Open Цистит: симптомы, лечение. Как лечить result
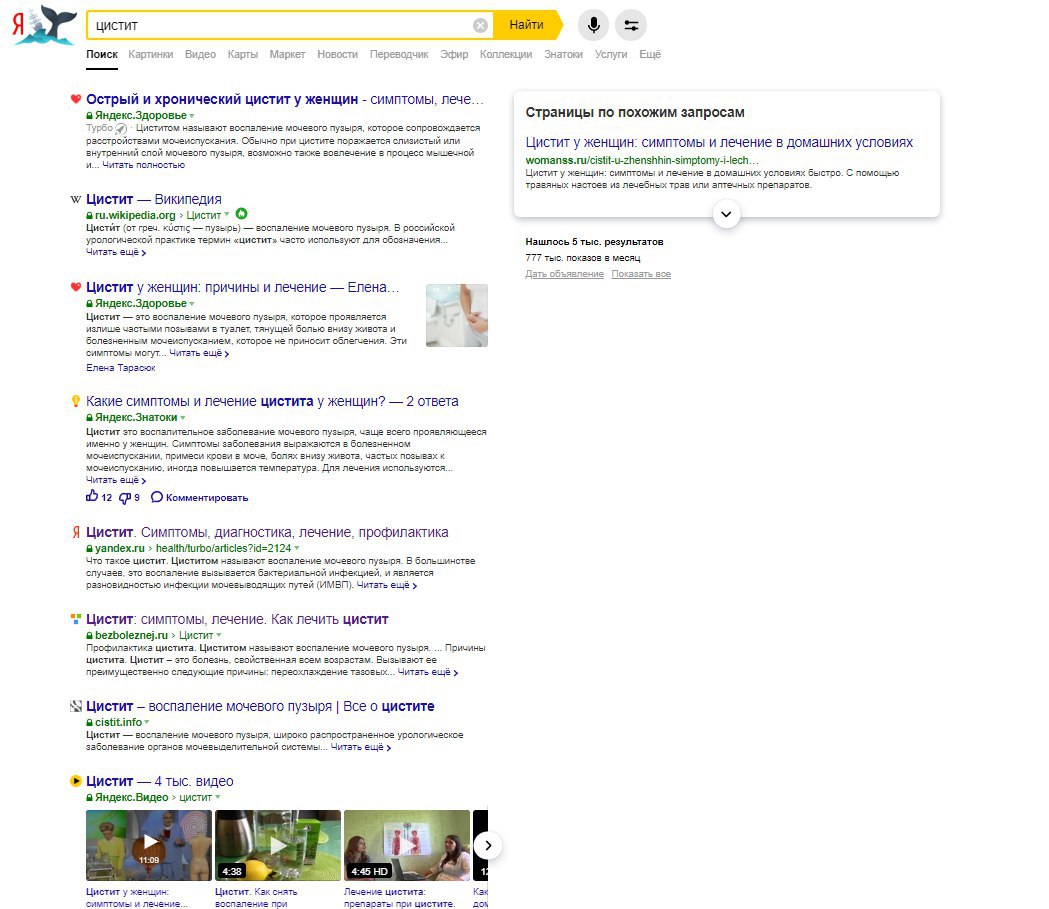The height and width of the screenshot is (909, 1049). (x=237, y=619)
